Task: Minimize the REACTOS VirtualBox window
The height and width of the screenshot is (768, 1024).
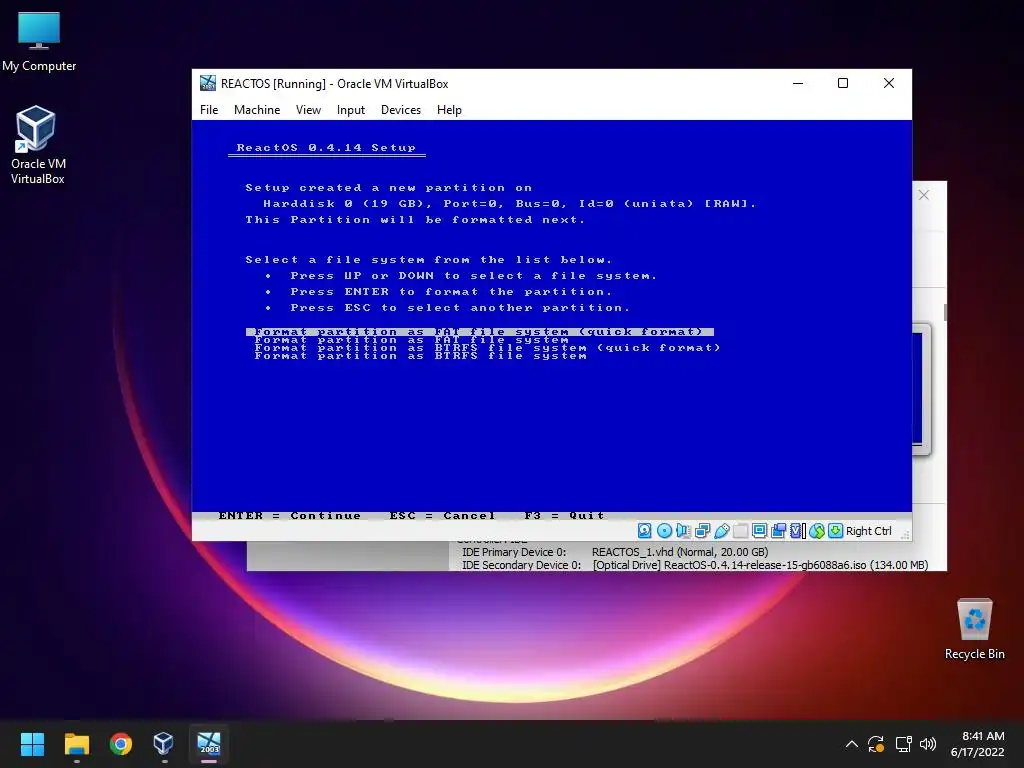Action: point(798,83)
